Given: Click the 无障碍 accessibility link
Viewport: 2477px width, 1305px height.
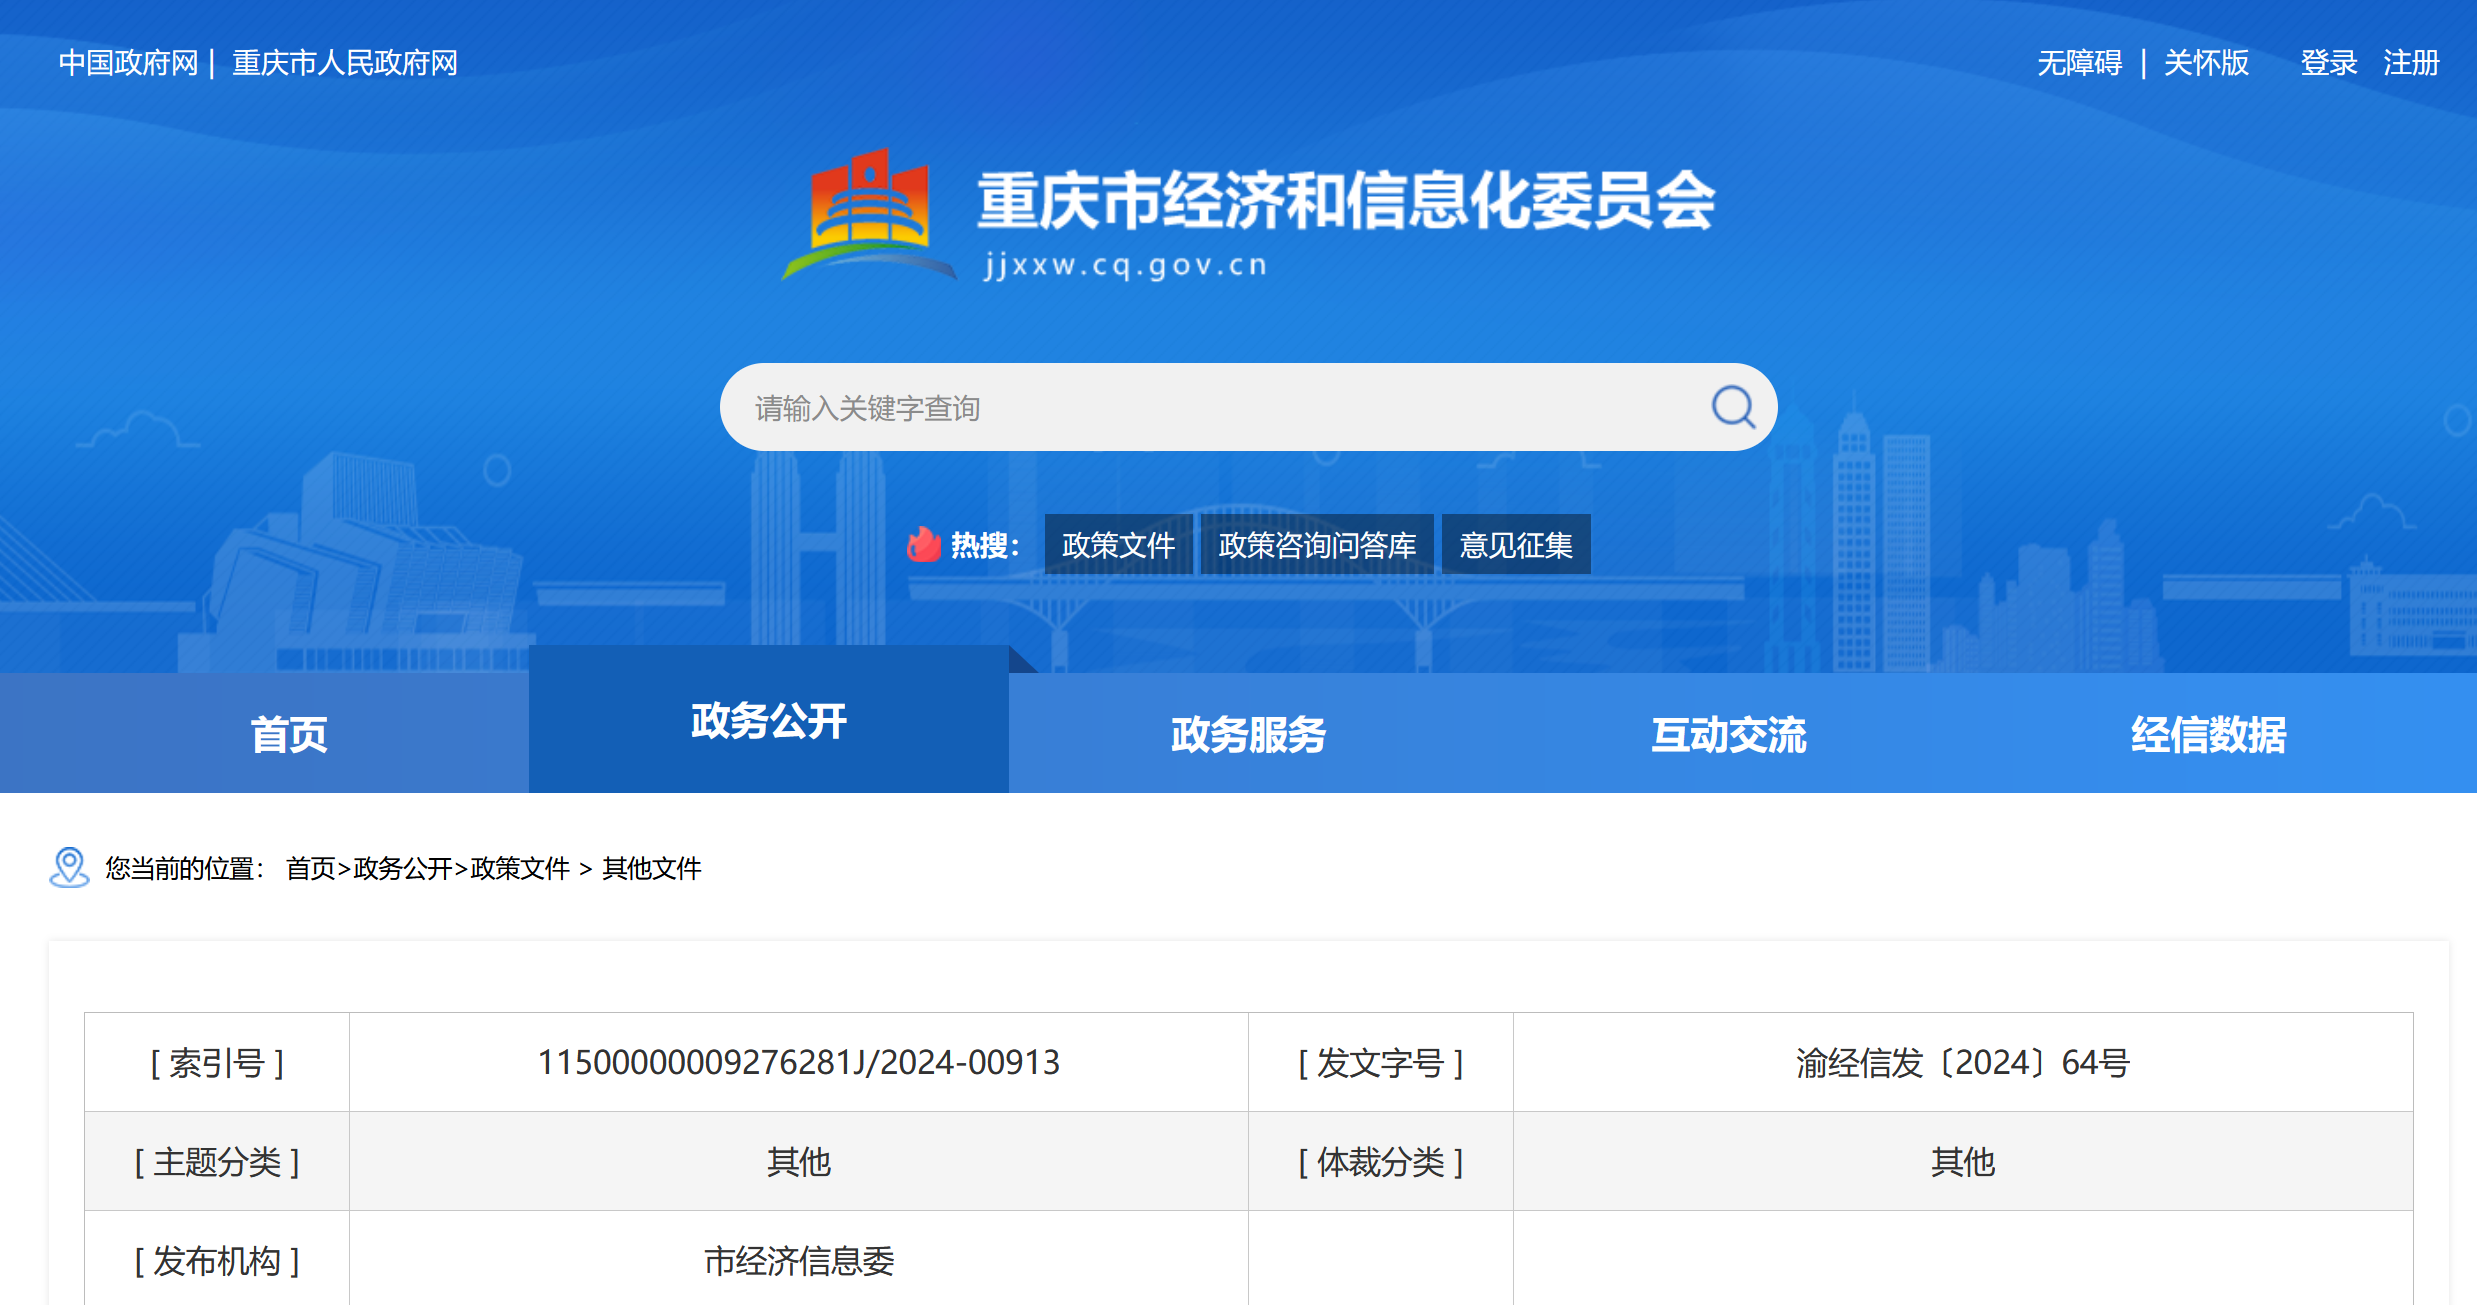Looking at the screenshot, I should click(2080, 63).
